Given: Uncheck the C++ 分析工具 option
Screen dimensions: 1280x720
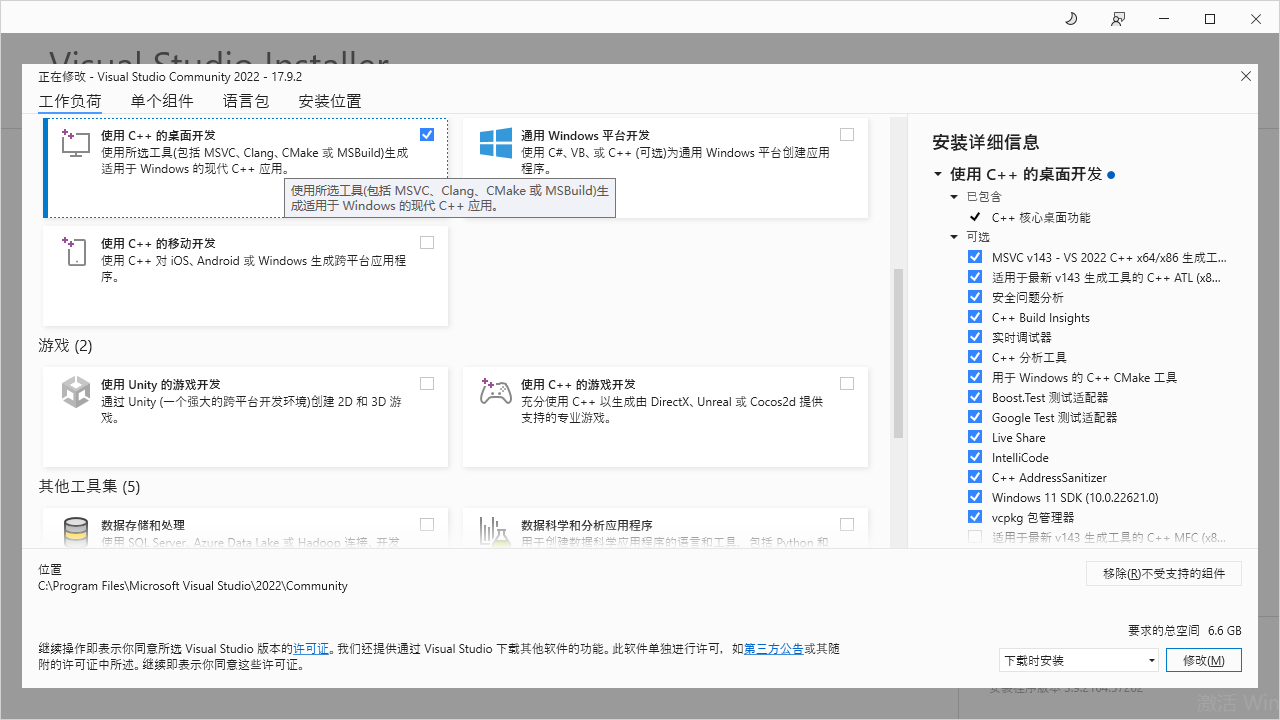Looking at the screenshot, I should [x=975, y=357].
